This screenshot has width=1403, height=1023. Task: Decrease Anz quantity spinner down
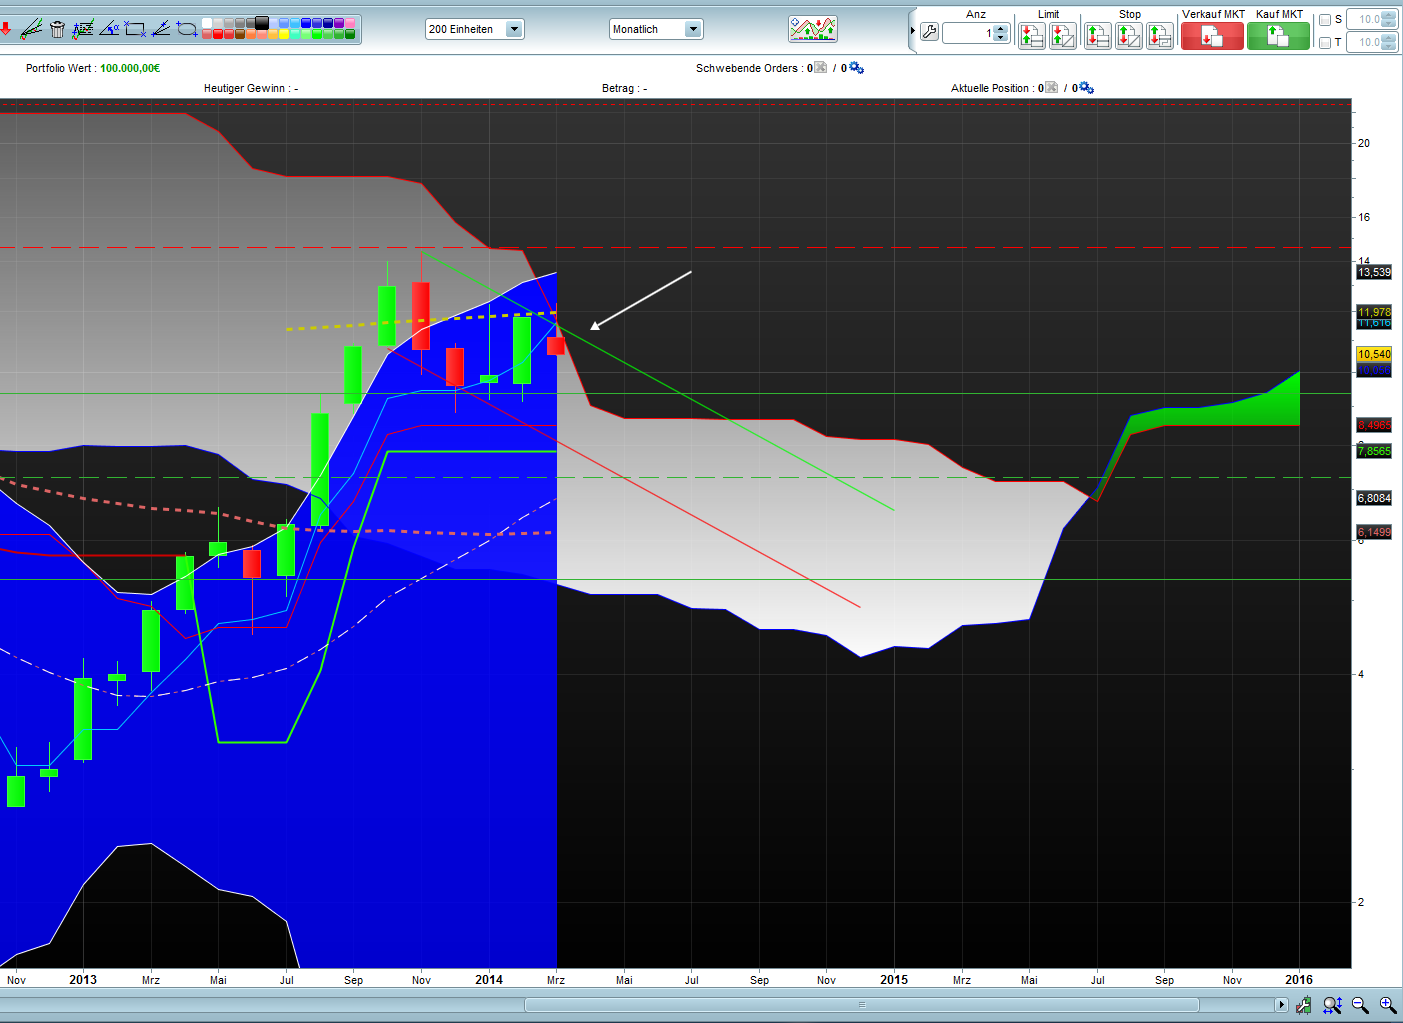point(1002,38)
